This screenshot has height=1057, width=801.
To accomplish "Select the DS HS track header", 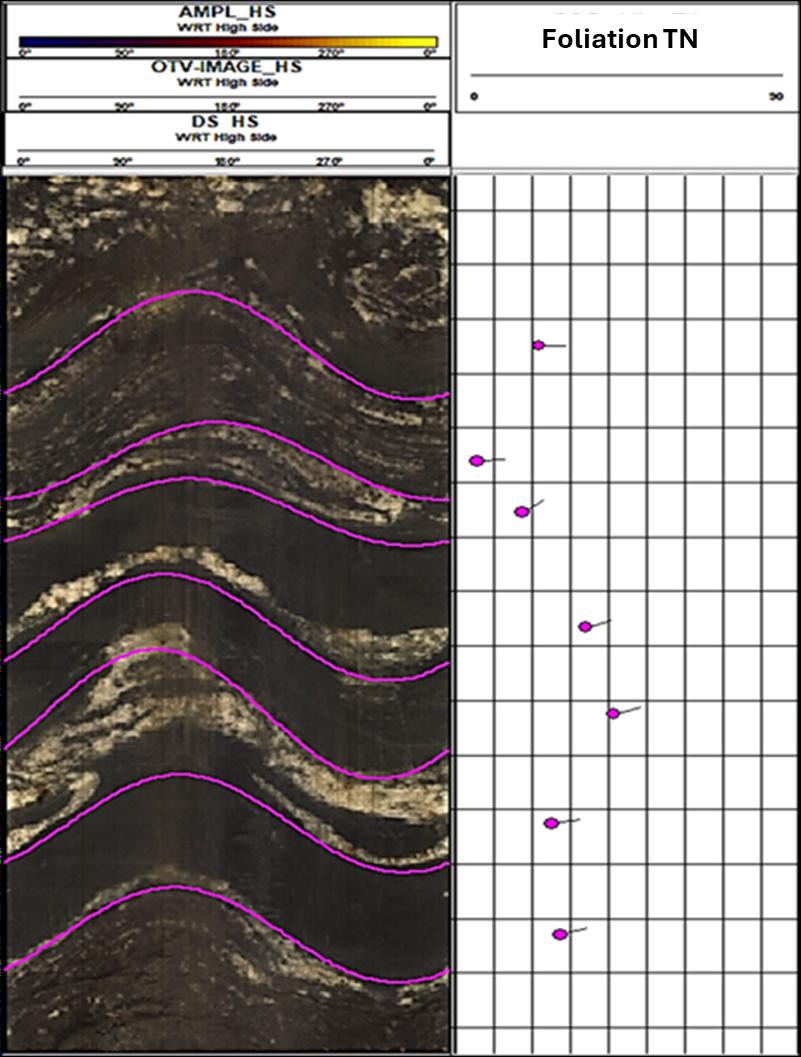I will pyautogui.click(x=227, y=140).
